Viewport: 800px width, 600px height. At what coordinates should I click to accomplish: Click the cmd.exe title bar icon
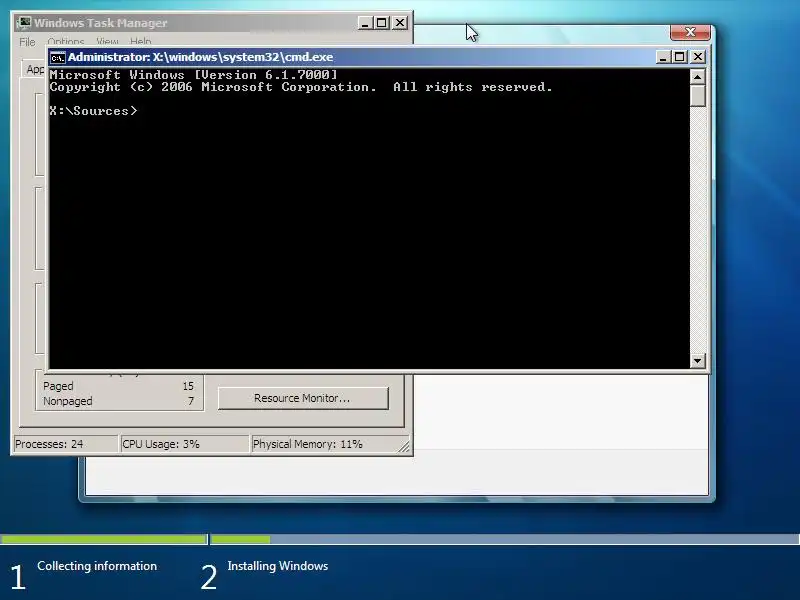[x=58, y=57]
